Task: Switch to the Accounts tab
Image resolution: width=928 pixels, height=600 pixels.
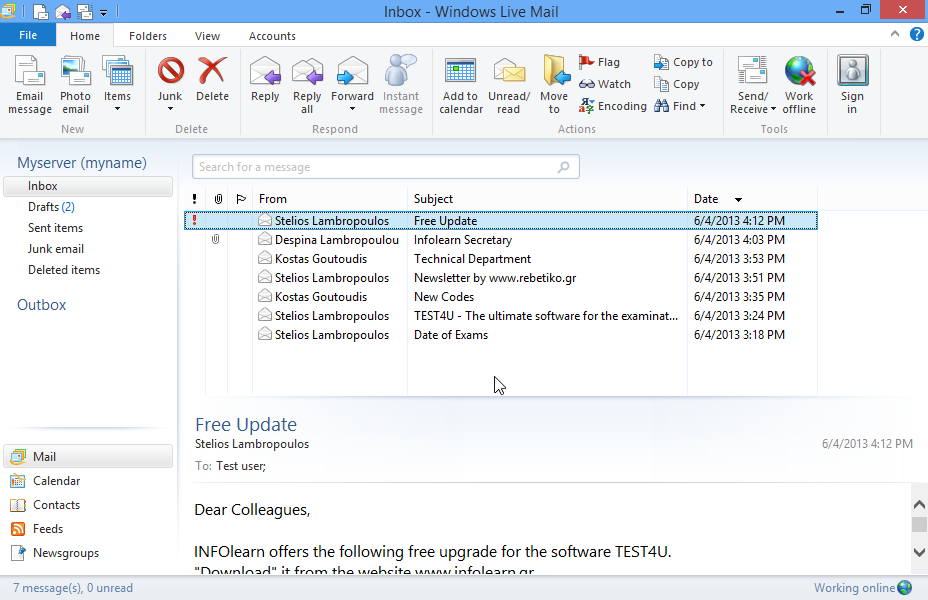Action: (272, 36)
